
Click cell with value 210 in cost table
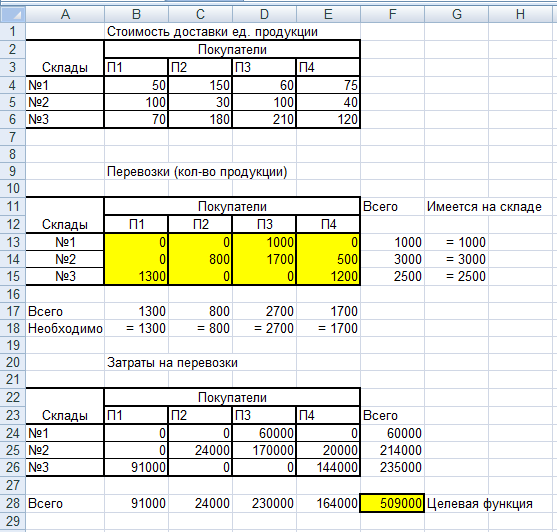click(x=264, y=119)
